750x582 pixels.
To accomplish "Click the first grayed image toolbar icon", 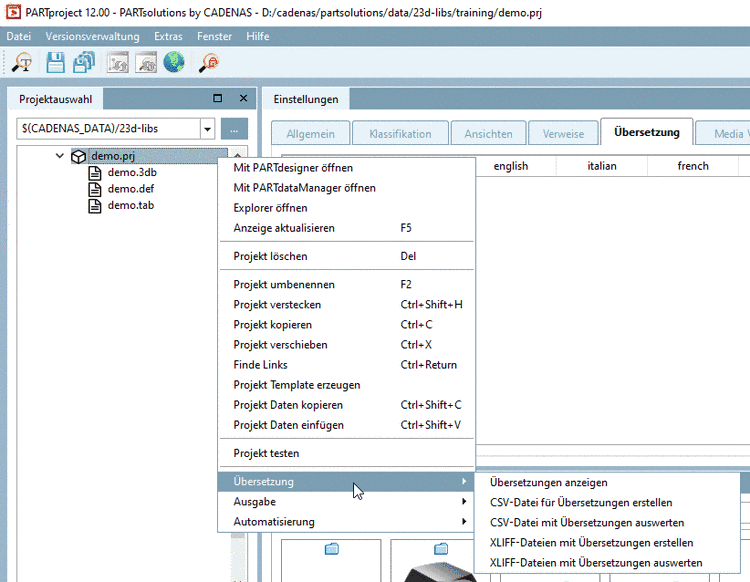I will click(x=118, y=63).
